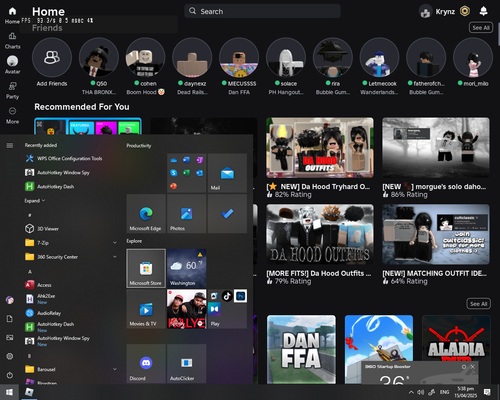Open Power options in Start menu
The width and height of the screenshot is (500, 400).
[10, 375]
